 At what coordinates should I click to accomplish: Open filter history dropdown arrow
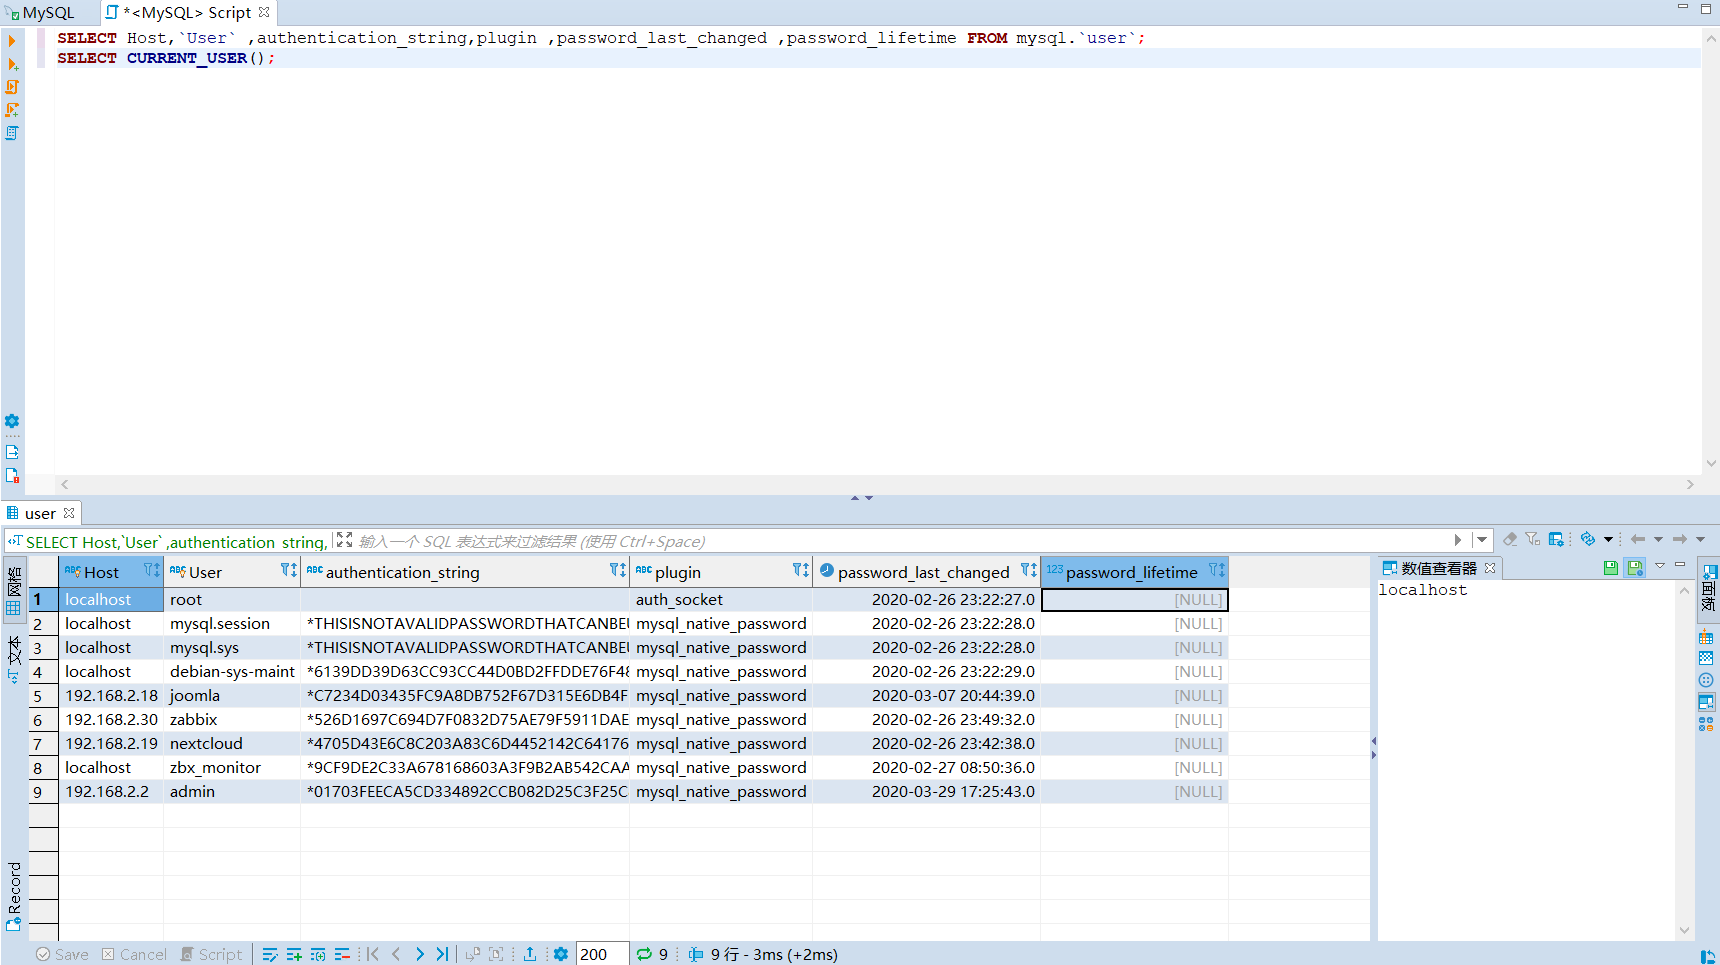(1482, 540)
